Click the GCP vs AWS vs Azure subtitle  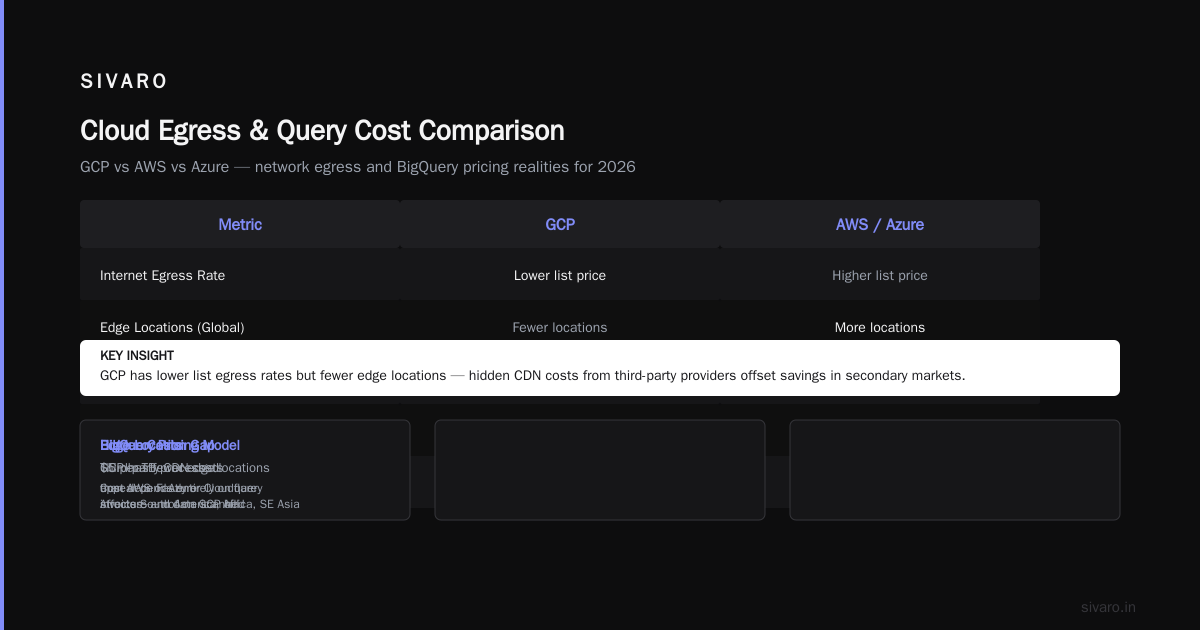click(x=358, y=167)
